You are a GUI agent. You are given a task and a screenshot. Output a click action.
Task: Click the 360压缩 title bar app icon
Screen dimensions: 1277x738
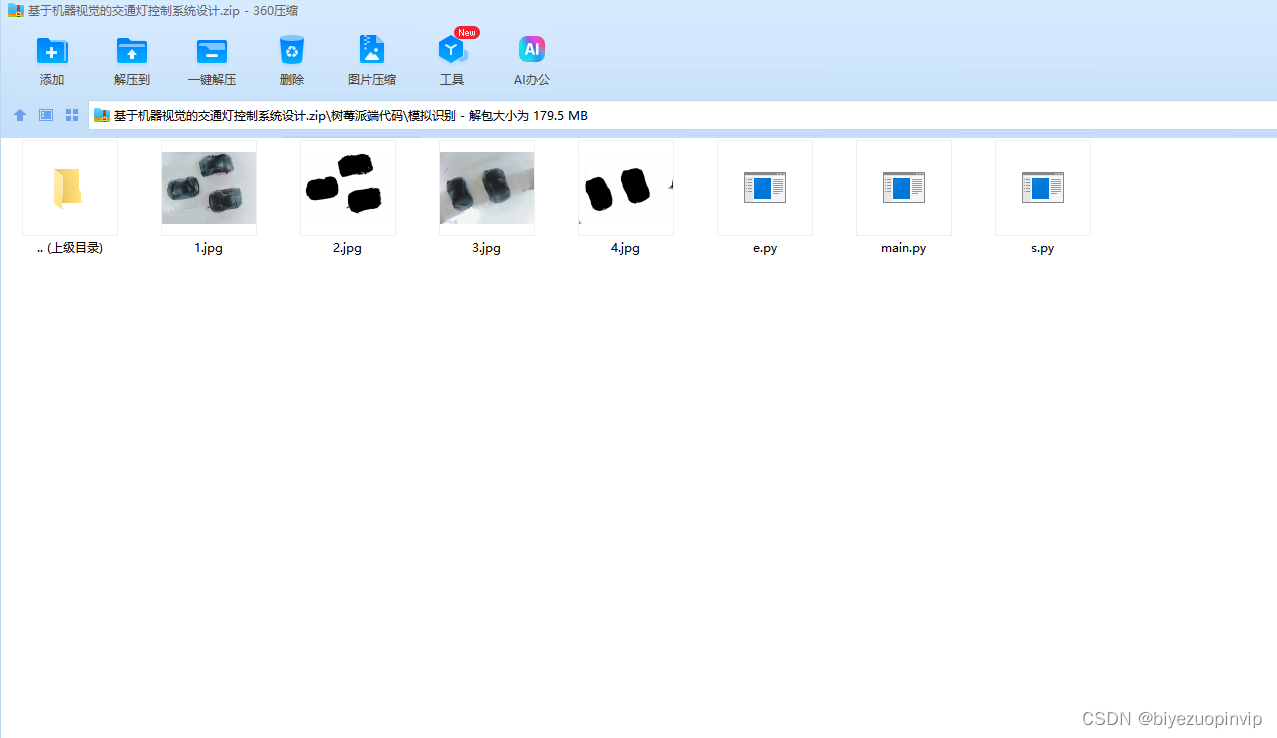(15, 11)
